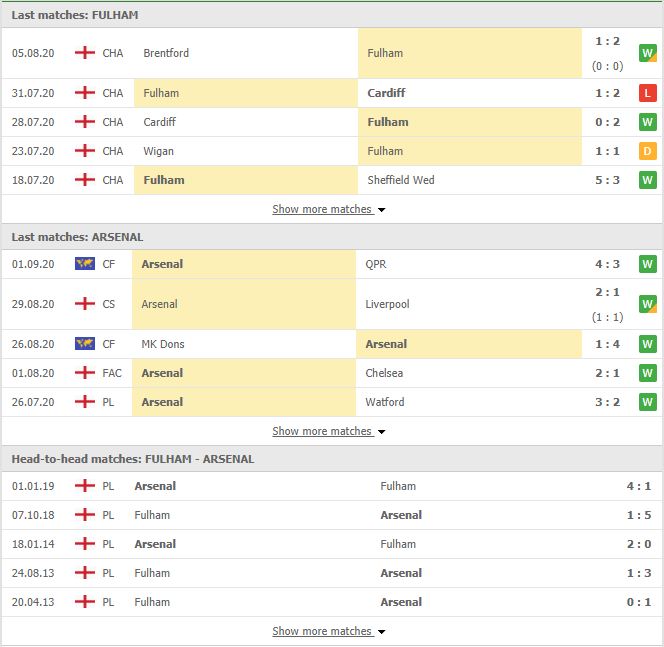Click W result badge for Brentford–Fulham match
Screen dimensions: 664x647
[x=647, y=53]
